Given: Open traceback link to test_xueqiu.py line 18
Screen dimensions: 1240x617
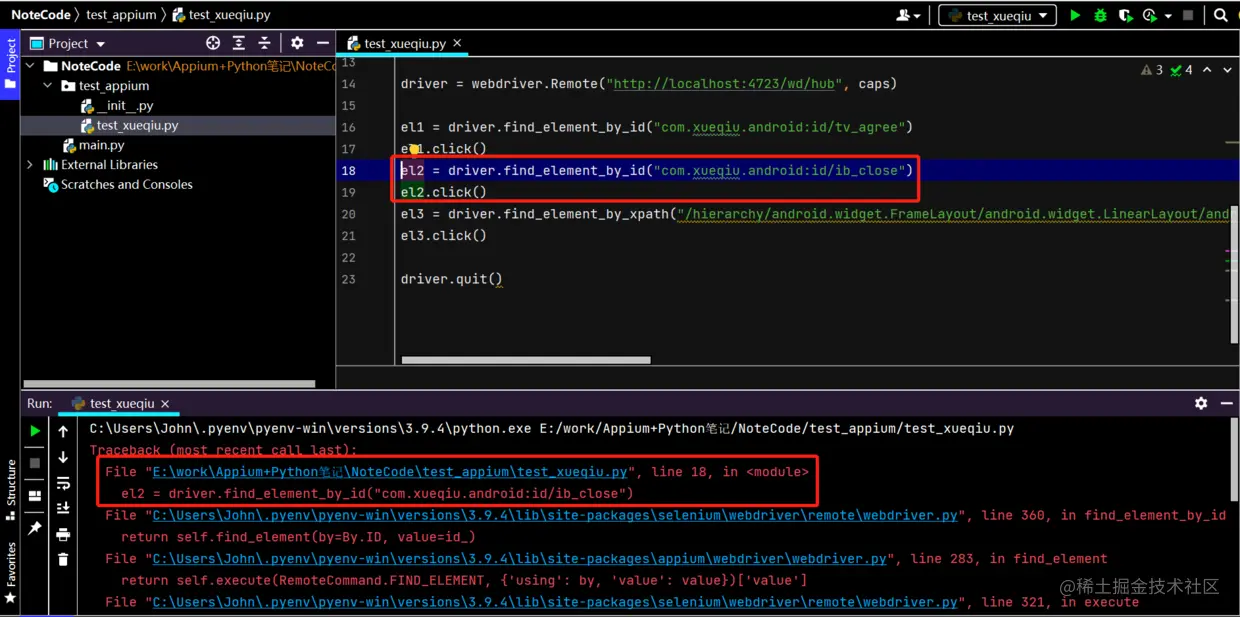Looking at the screenshot, I should pyautogui.click(x=390, y=472).
